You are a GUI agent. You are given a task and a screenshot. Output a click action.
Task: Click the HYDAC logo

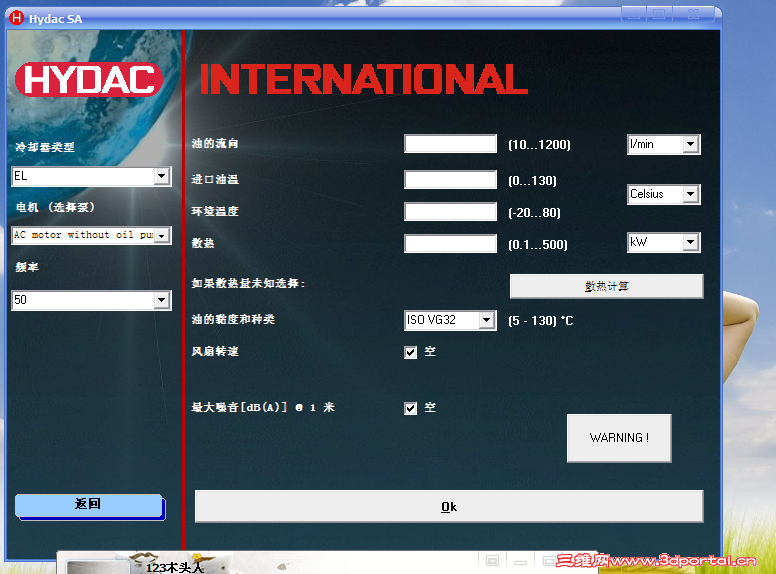(89, 80)
